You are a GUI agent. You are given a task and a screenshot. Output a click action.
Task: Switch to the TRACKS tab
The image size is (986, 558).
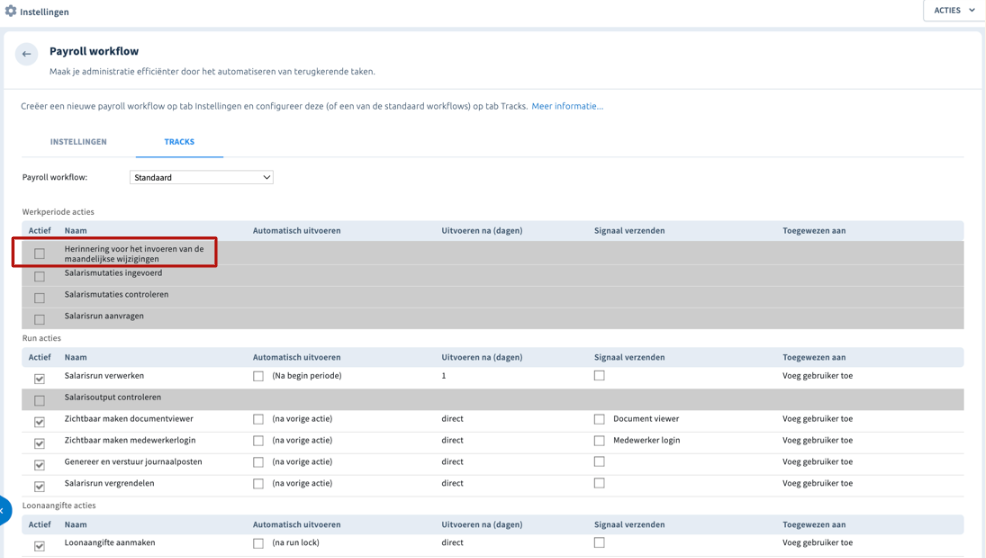click(x=179, y=142)
